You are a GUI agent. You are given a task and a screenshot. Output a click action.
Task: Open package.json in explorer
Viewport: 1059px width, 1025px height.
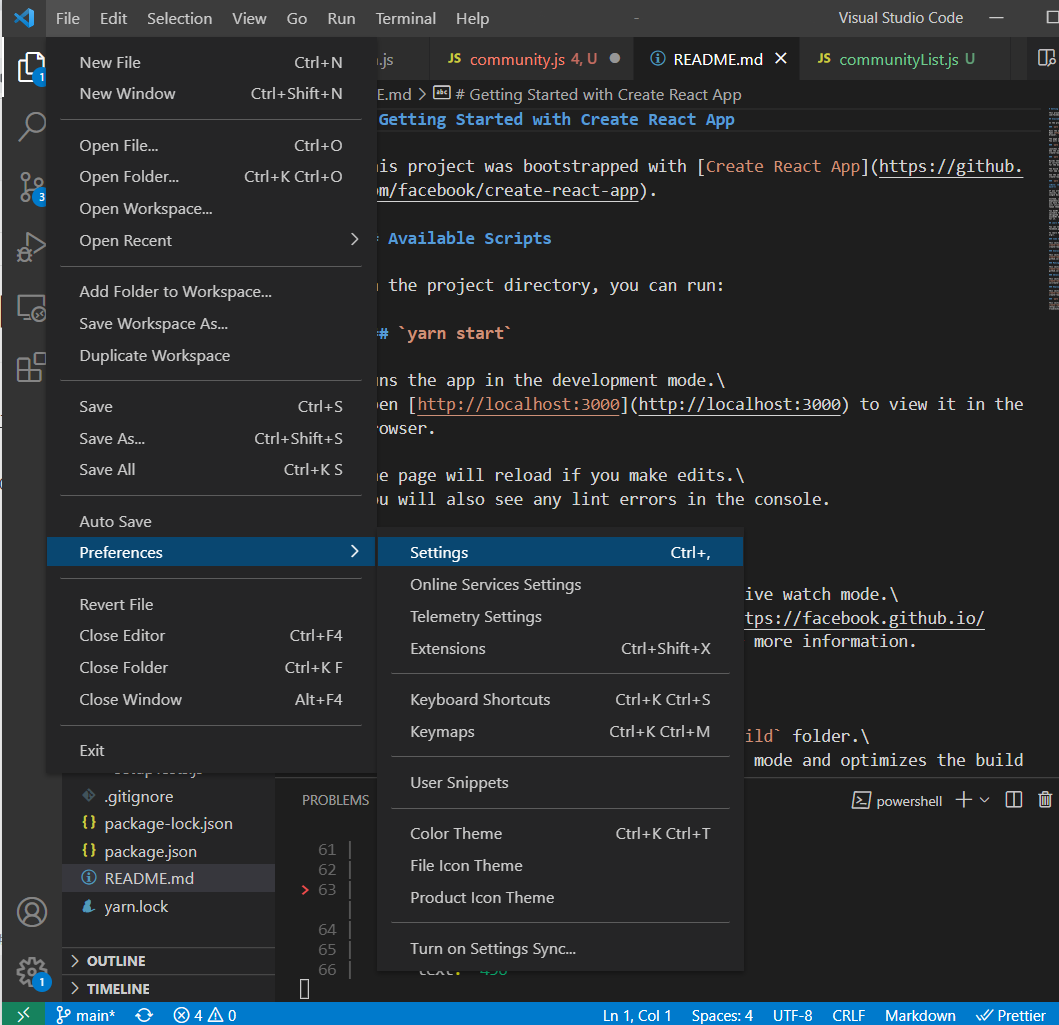point(169,851)
